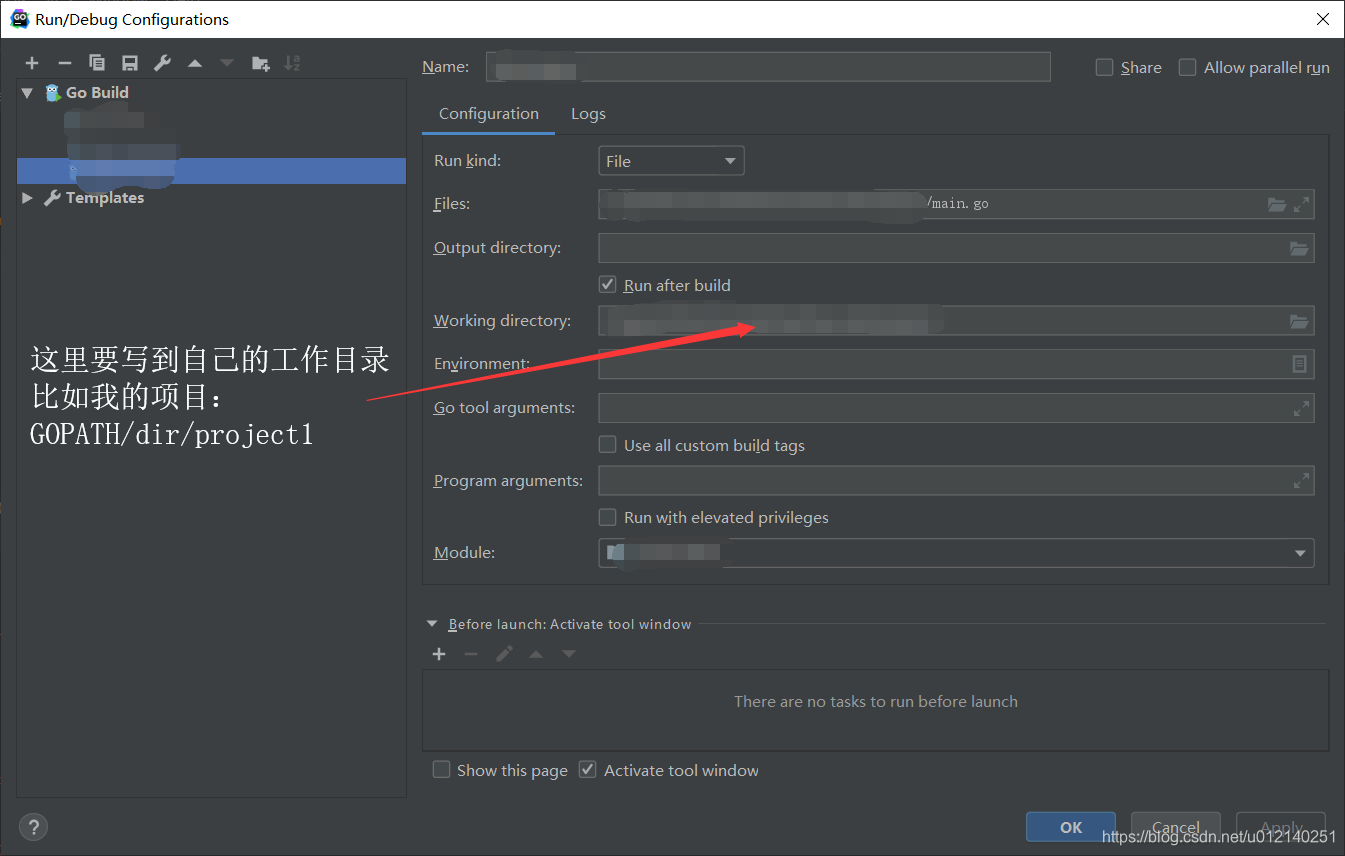This screenshot has width=1345, height=856.
Task: Switch to the Logs tab
Action: tap(588, 114)
